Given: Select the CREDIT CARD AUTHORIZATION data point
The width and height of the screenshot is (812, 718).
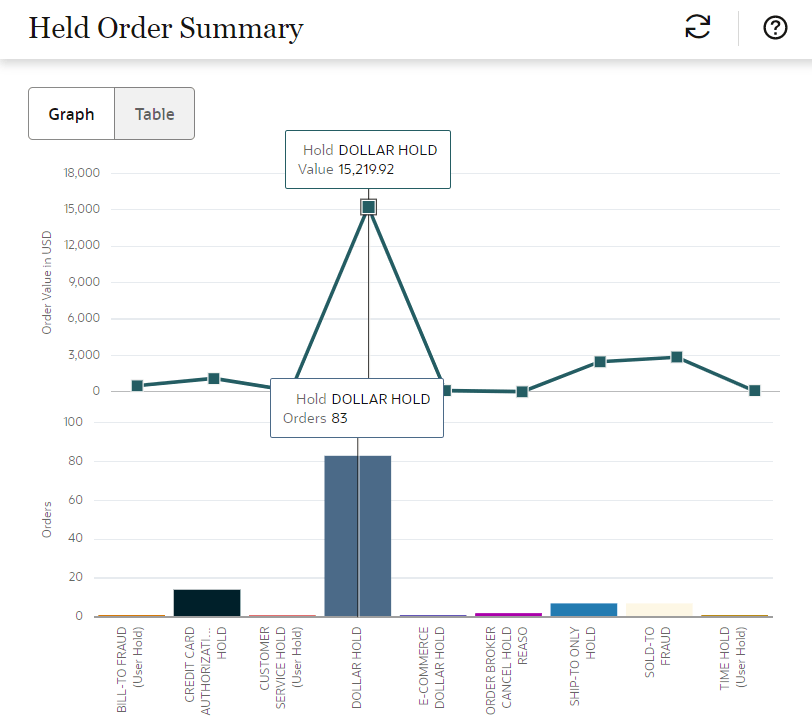Looking at the screenshot, I should (214, 378).
